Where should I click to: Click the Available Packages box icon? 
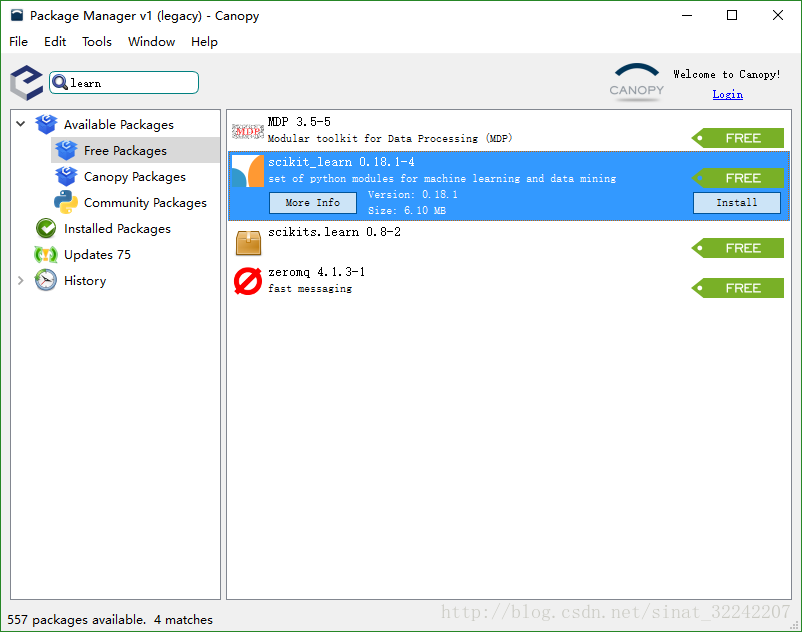tap(47, 124)
